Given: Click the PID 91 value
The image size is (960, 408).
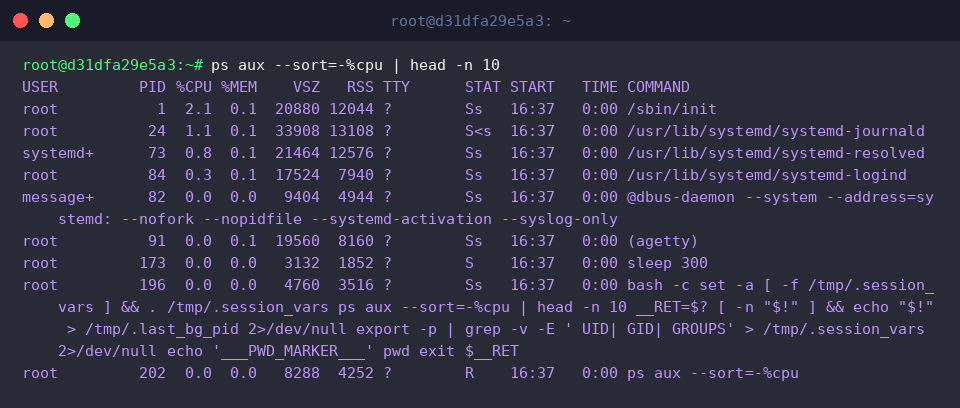Looking at the screenshot, I should (x=157, y=241).
